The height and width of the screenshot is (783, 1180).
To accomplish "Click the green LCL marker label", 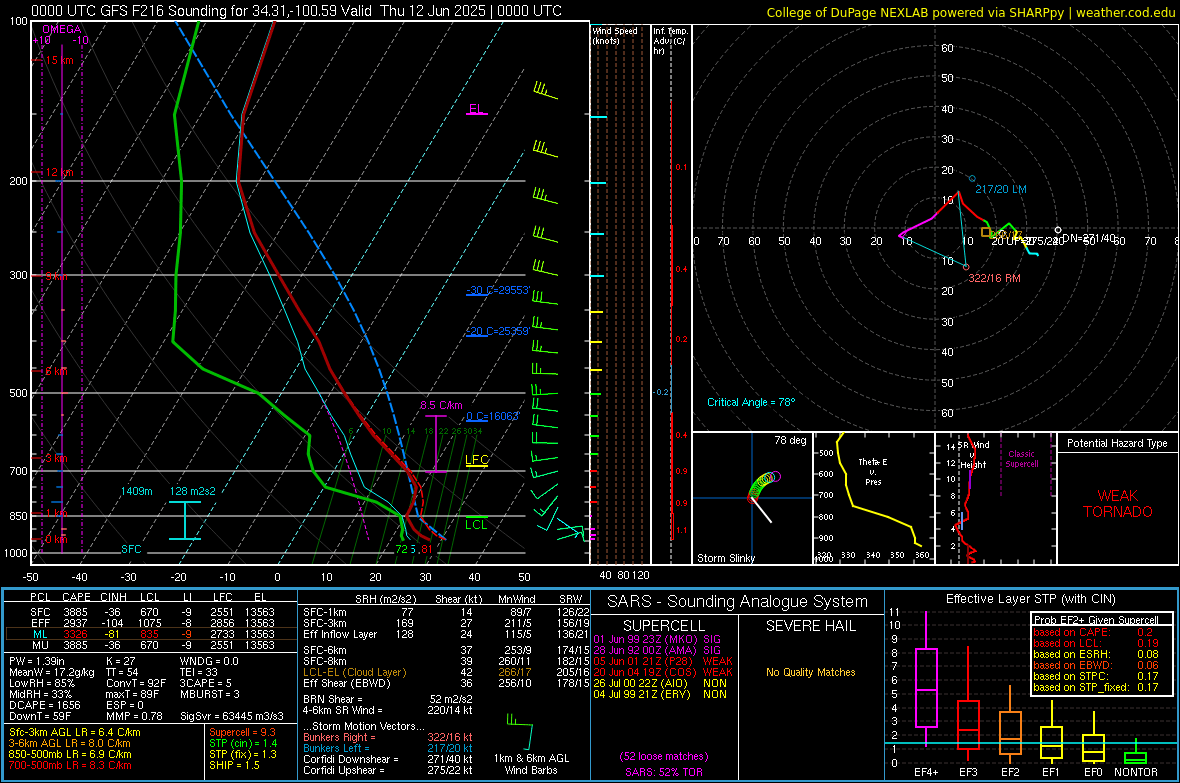I will point(476,525).
